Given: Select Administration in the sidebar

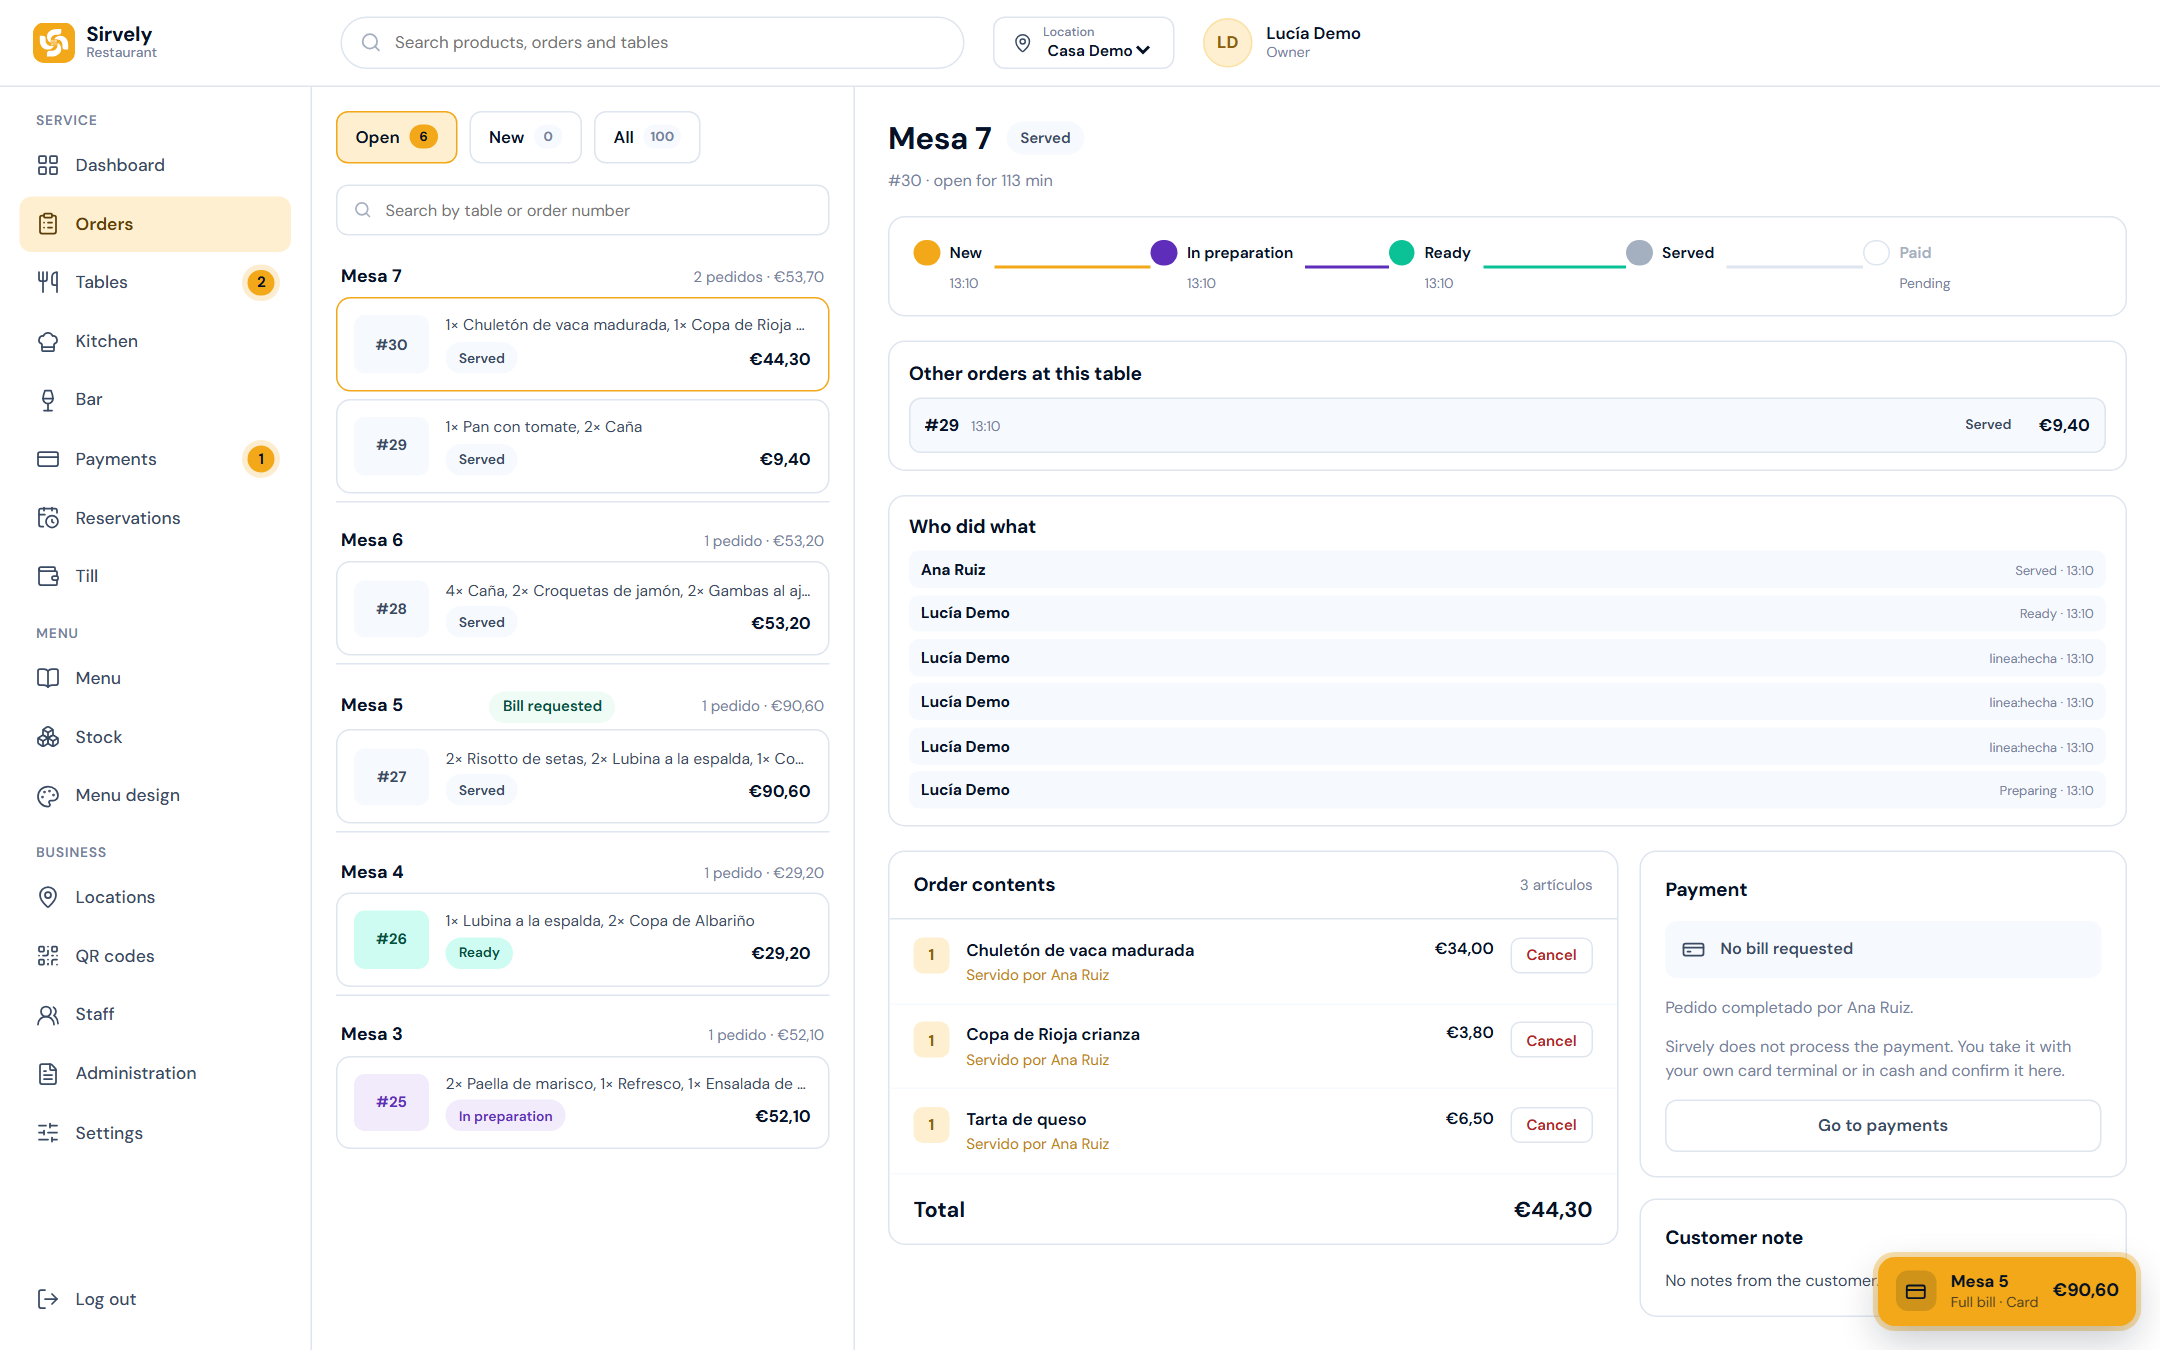Looking at the screenshot, I should click(x=155, y=1073).
